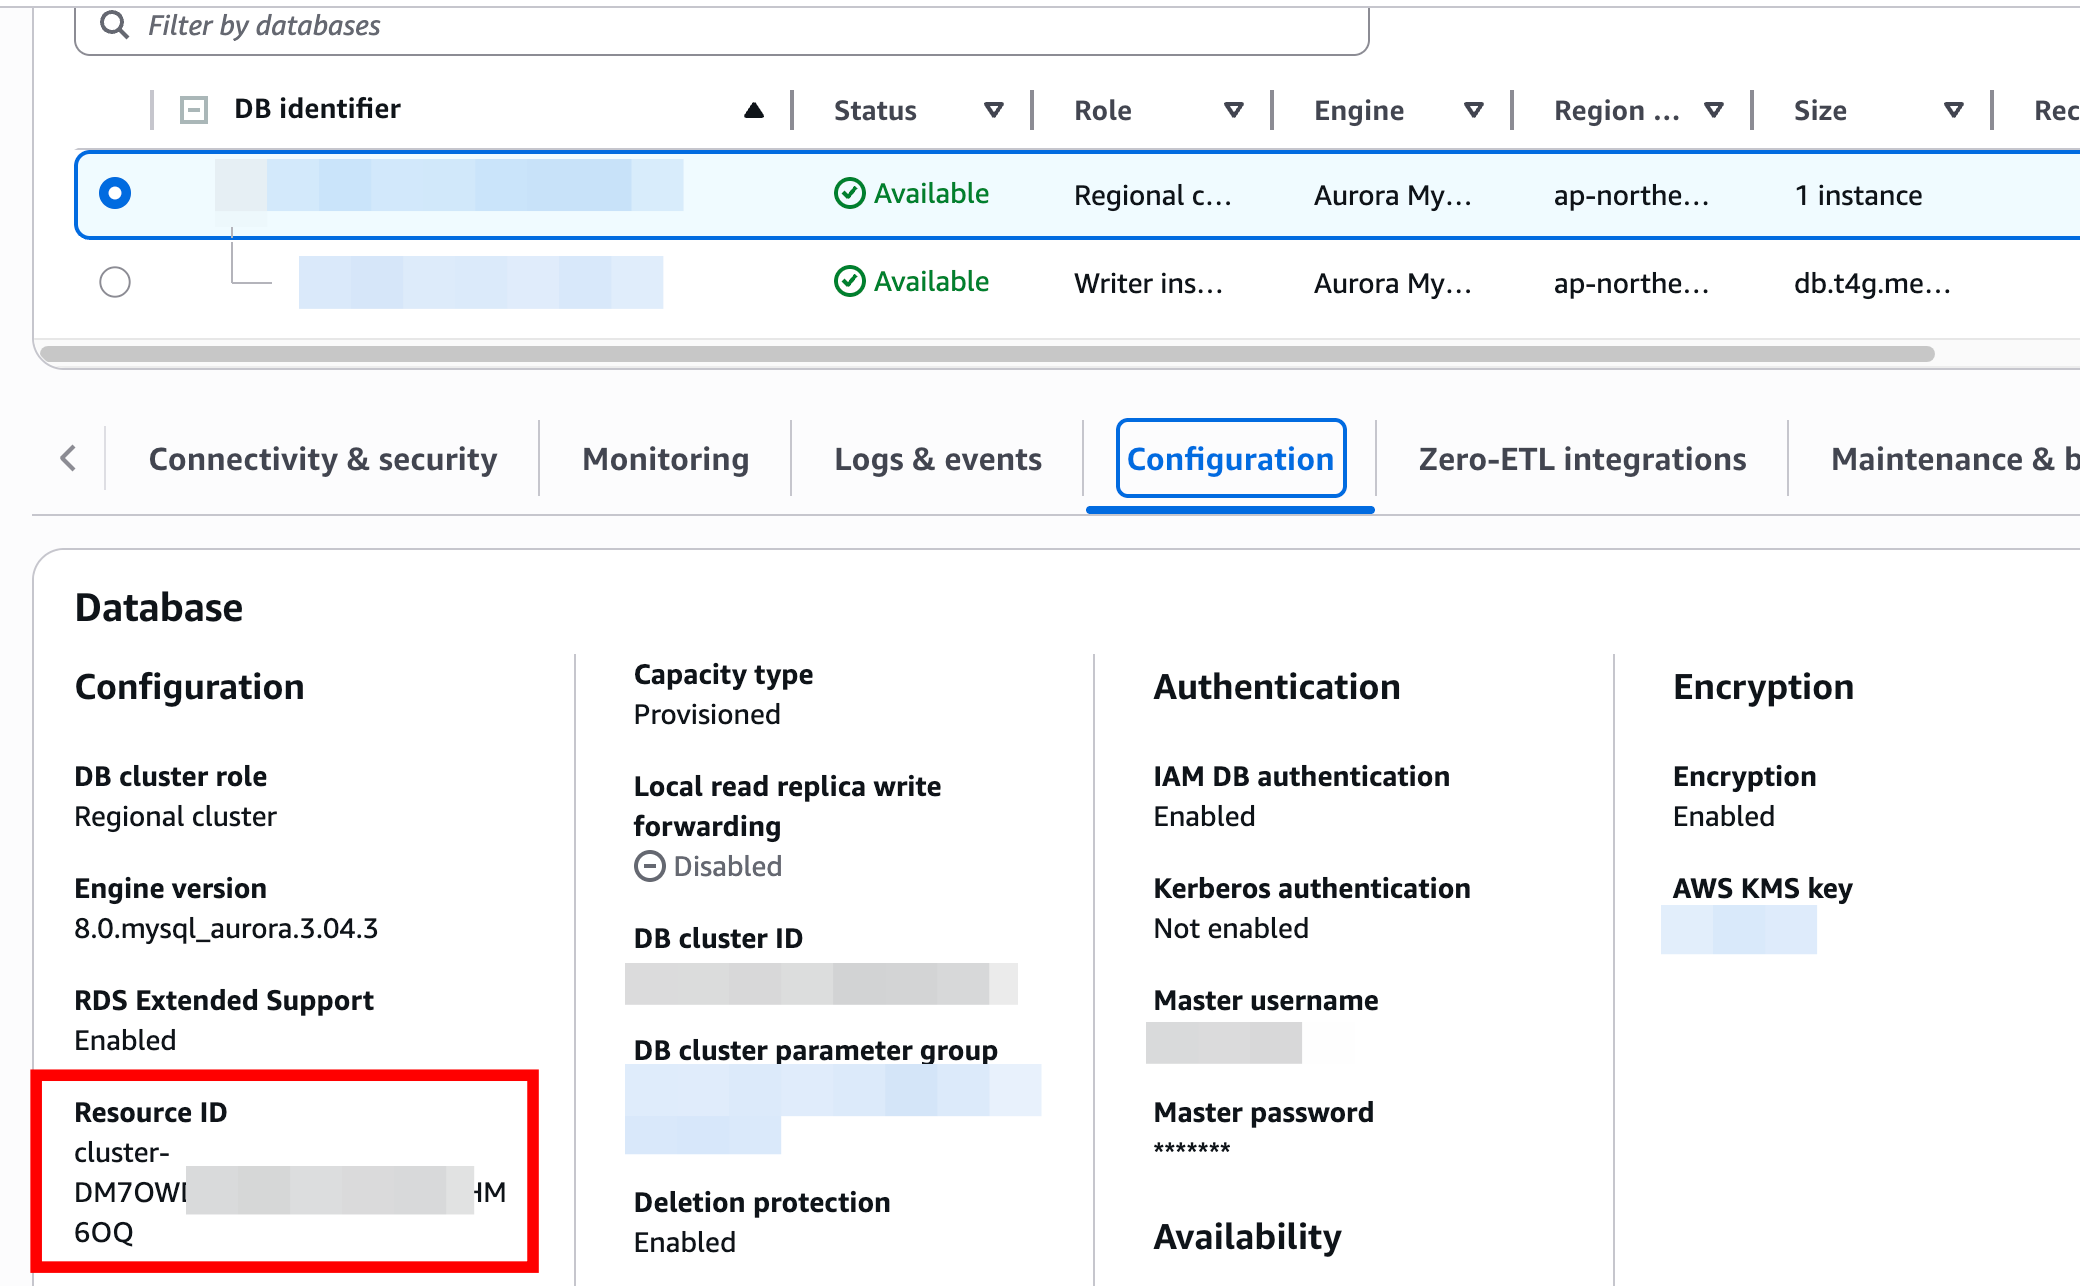Open the Engine column sort dropdown
2080x1286 pixels.
click(x=1473, y=110)
